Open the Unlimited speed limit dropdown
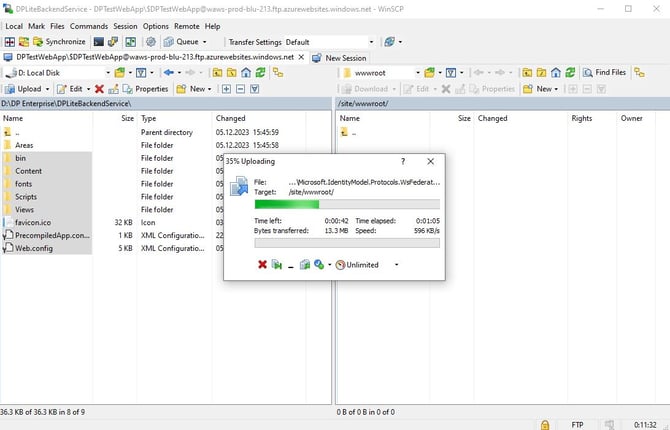The height and width of the screenshot is (430, 670). [396, 264]
